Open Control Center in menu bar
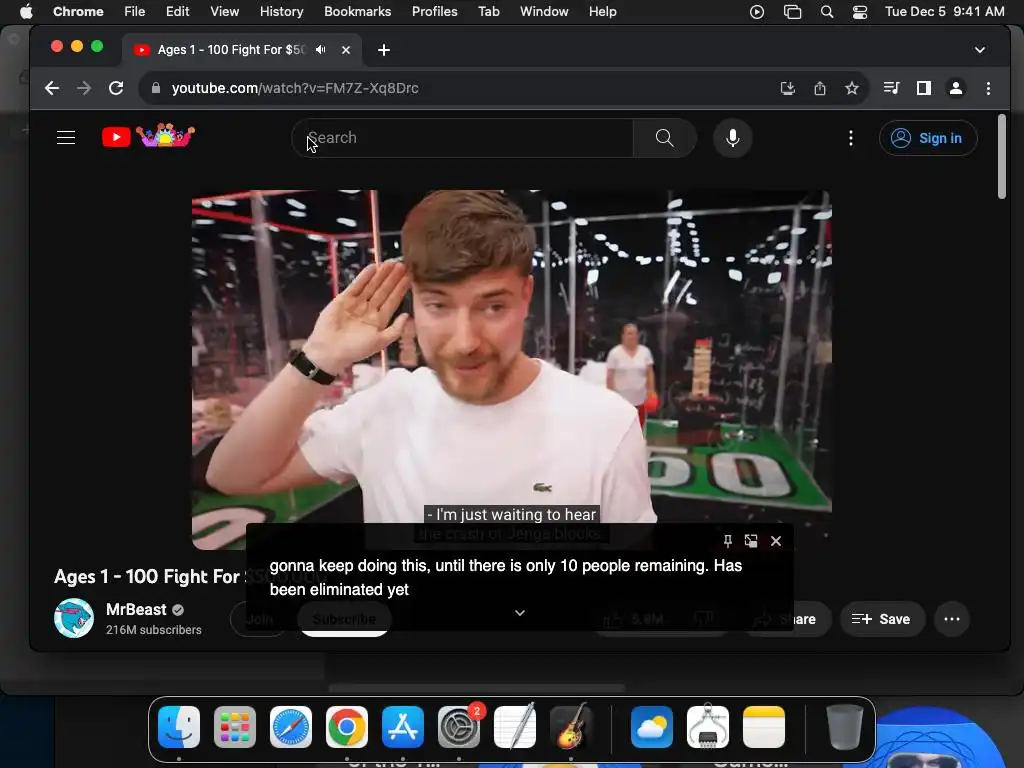The image size is (1024, 768). click(x=860, y=12)
